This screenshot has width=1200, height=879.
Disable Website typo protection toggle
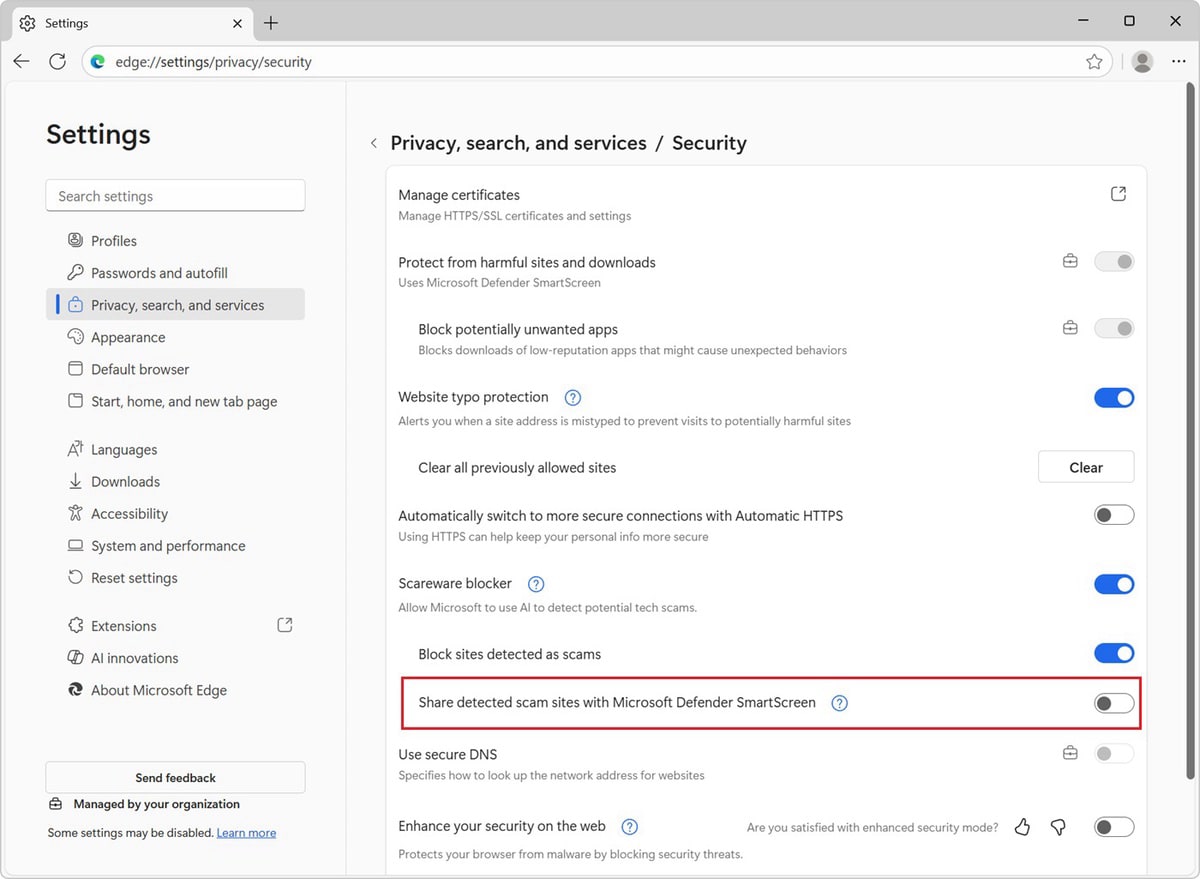pos(1113,398)
